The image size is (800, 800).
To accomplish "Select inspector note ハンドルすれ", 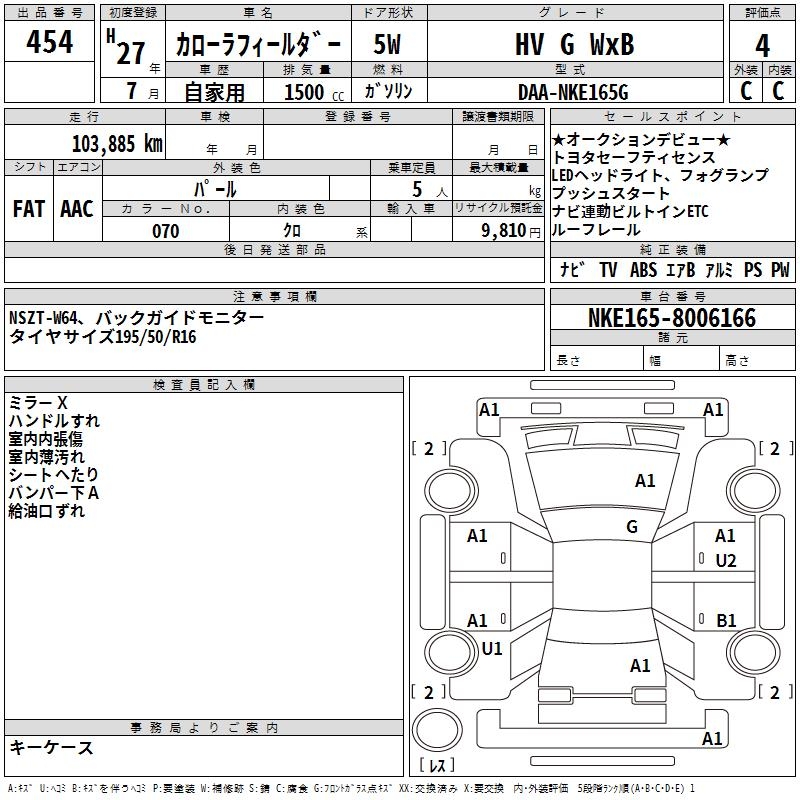I will point(54,421).
